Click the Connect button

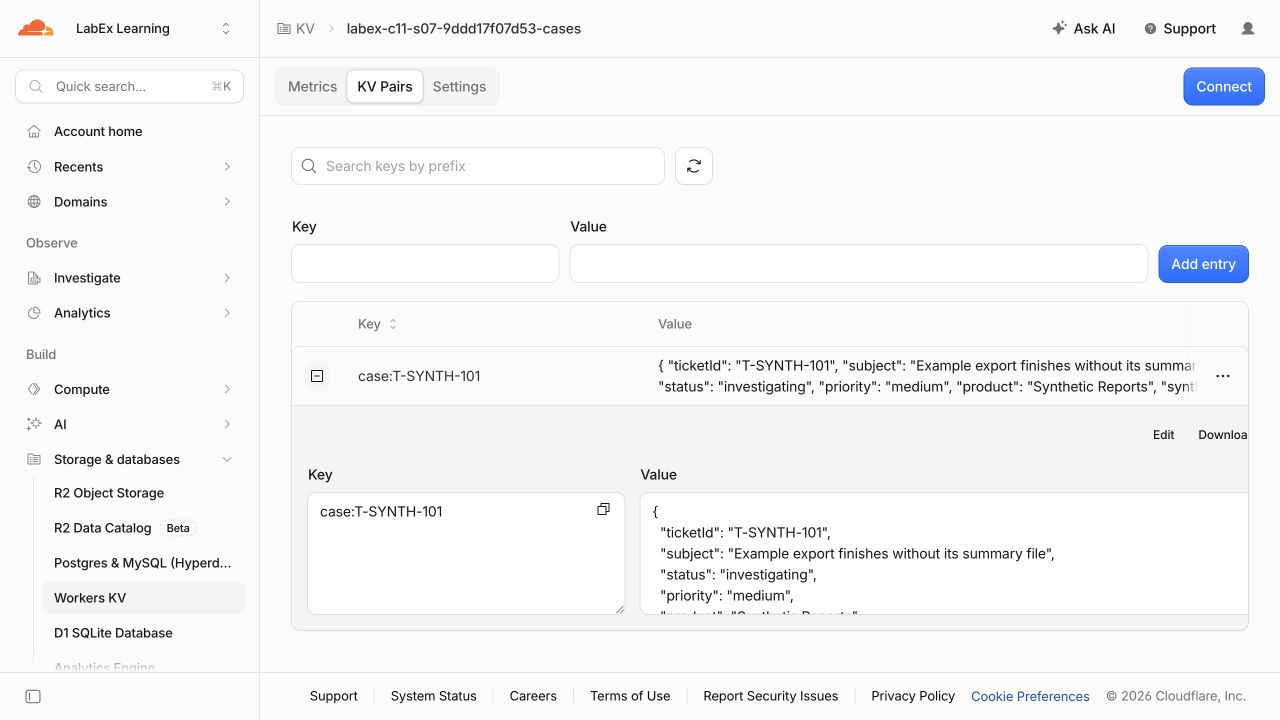1224,87
